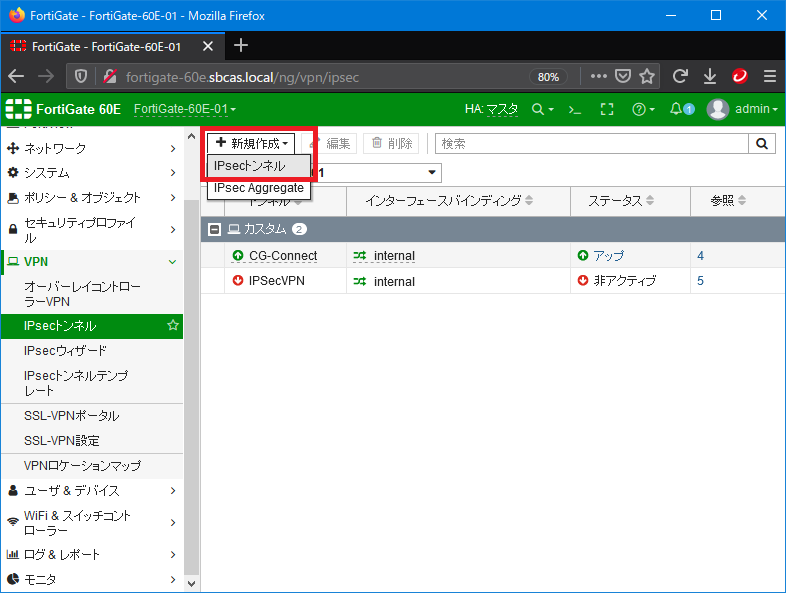The height and width of the screenshot is (593, 786).
Task: Toggle fullscreen mode icon
Action: click(607, 109)
